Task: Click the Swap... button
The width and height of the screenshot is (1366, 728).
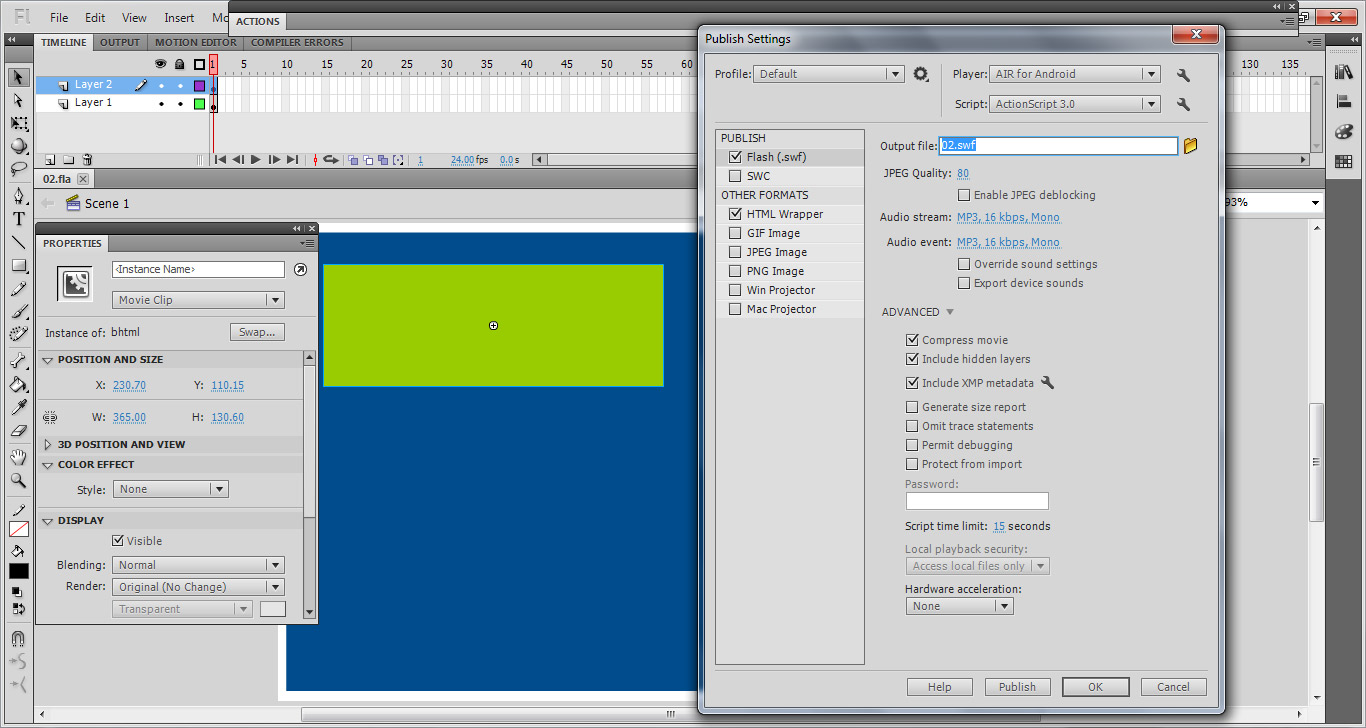Action: click(257, 332)
